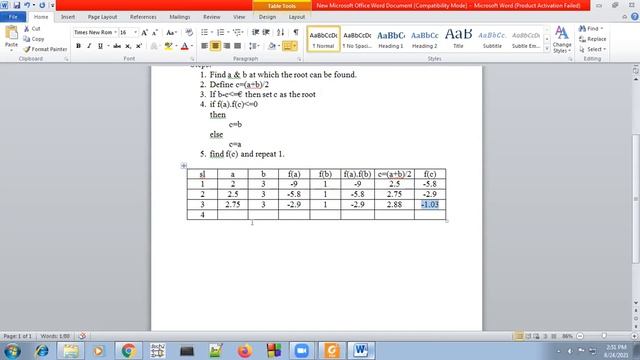Click the red font color button
Screen dimensions: 640x360
184,46
